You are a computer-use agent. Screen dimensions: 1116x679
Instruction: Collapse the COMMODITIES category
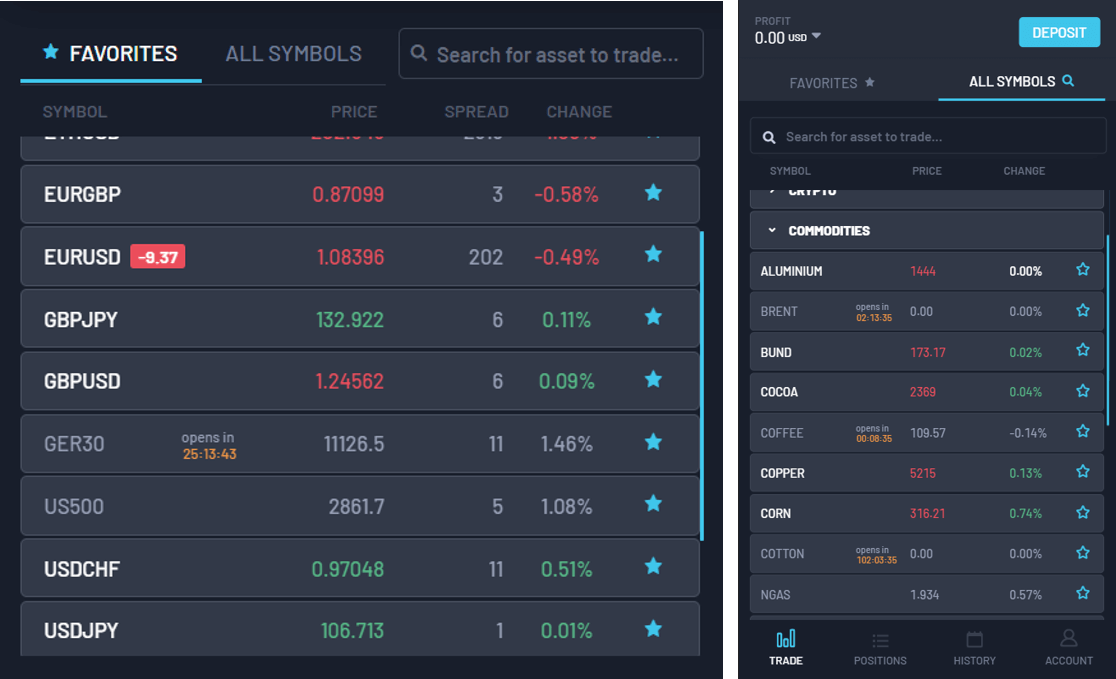click(772, 230)
